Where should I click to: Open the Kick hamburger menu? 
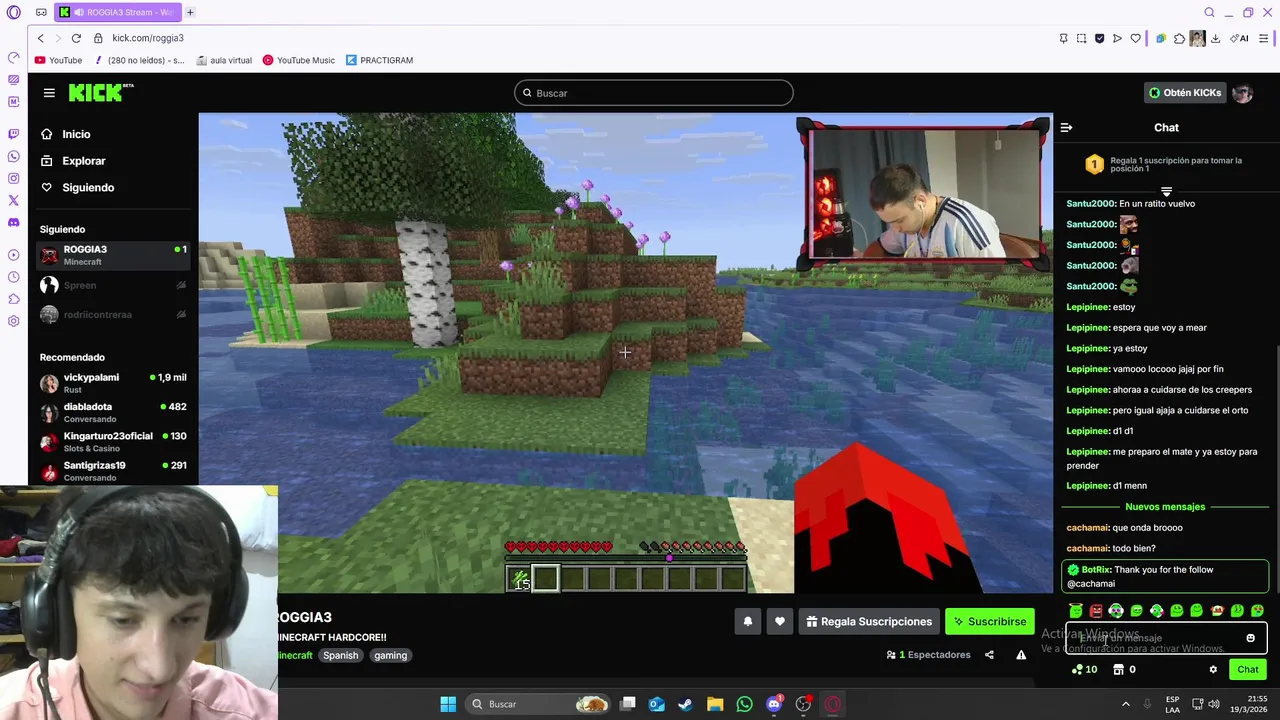[x=49, y=93]
